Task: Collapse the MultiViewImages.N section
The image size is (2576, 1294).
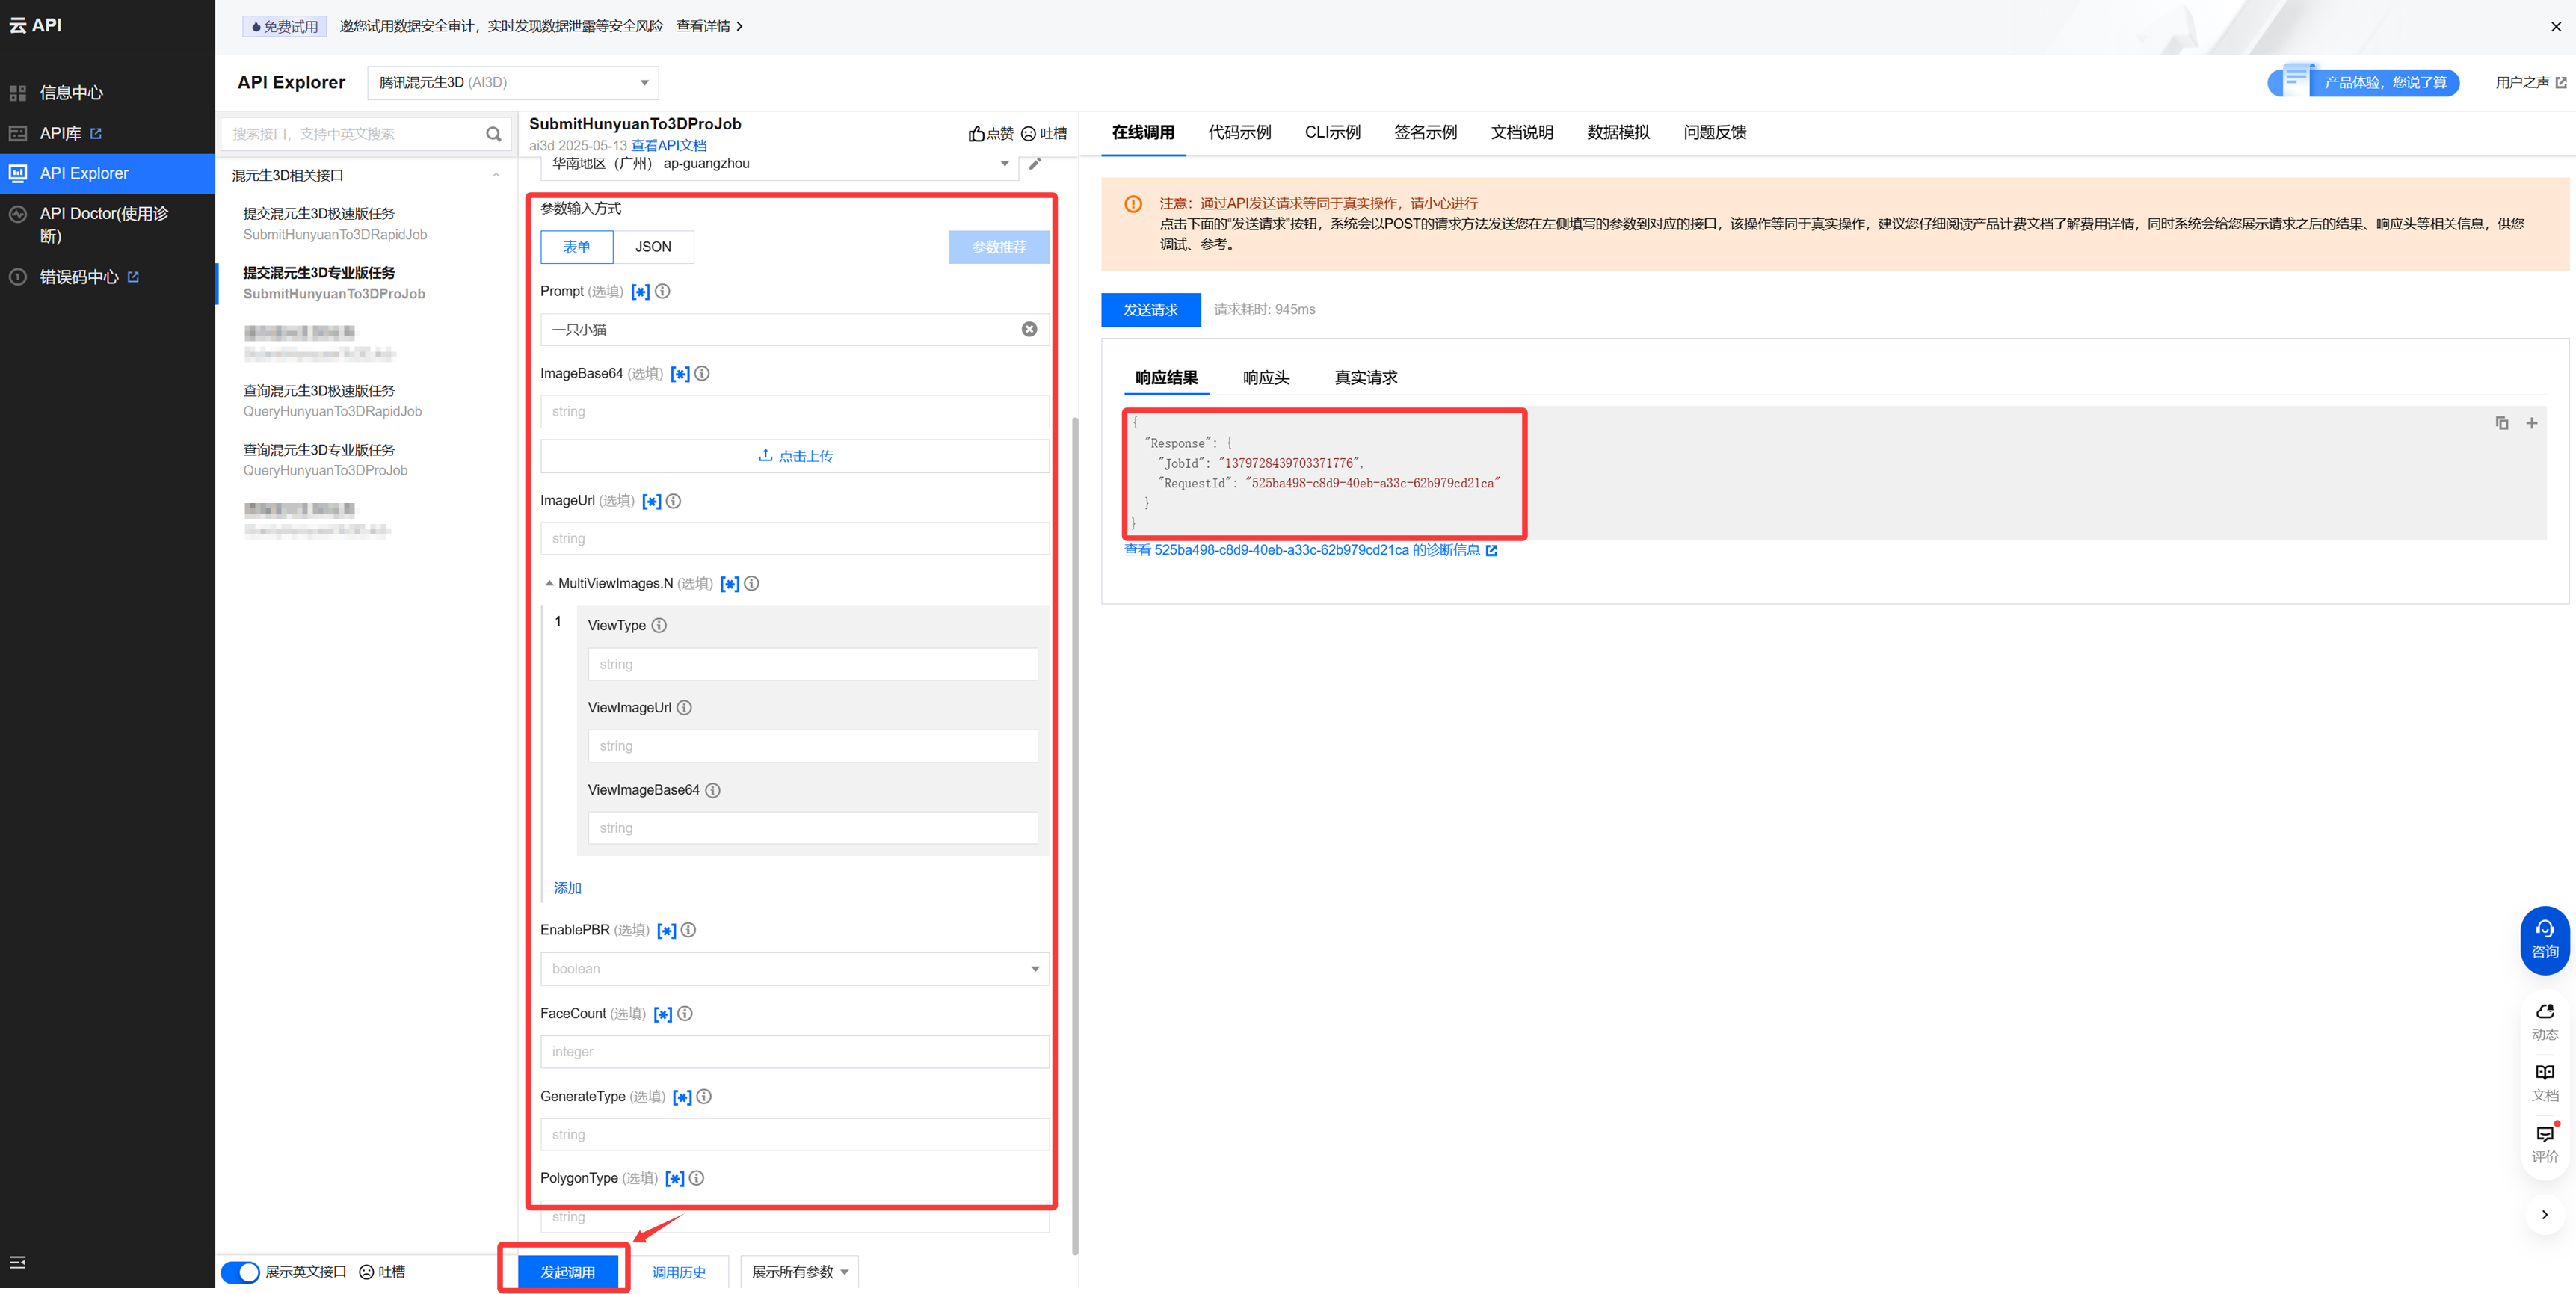Action: (x=549, y=583)
